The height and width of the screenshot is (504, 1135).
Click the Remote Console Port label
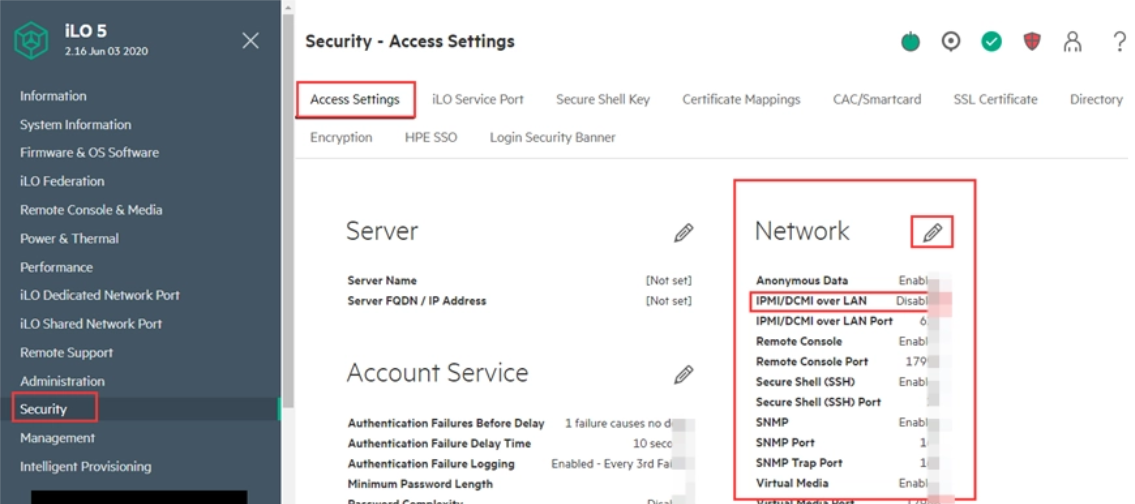(812, 361)
